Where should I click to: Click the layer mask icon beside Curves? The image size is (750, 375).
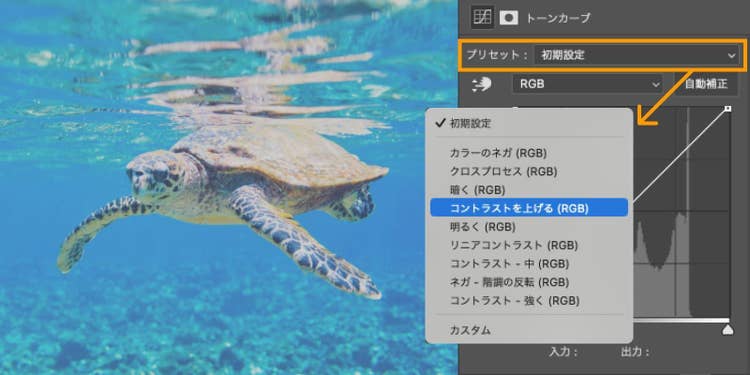pyautogui.click(x=509, y=18)
